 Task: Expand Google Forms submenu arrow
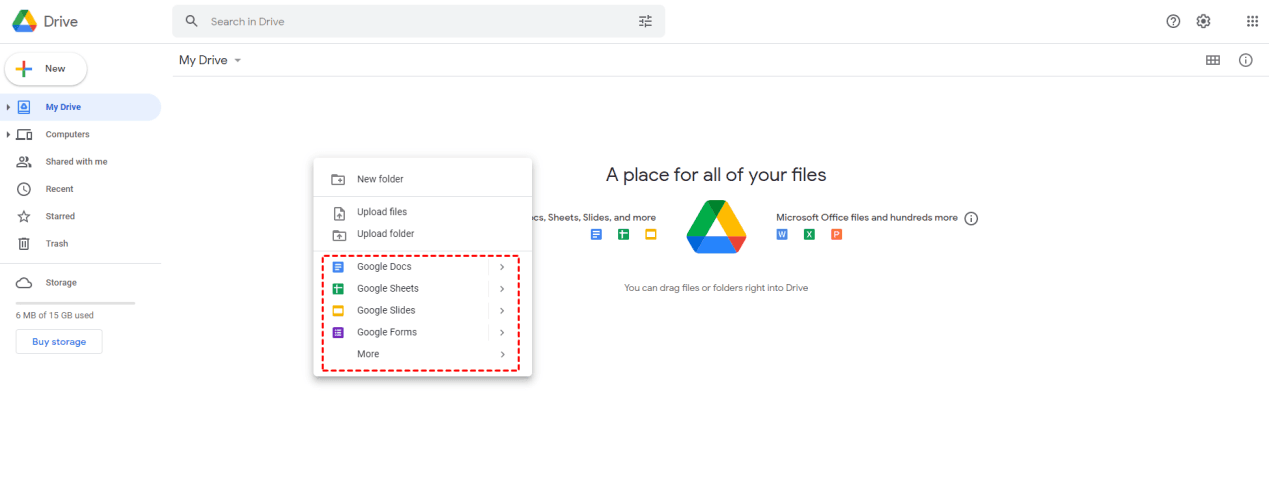[502, 333]
